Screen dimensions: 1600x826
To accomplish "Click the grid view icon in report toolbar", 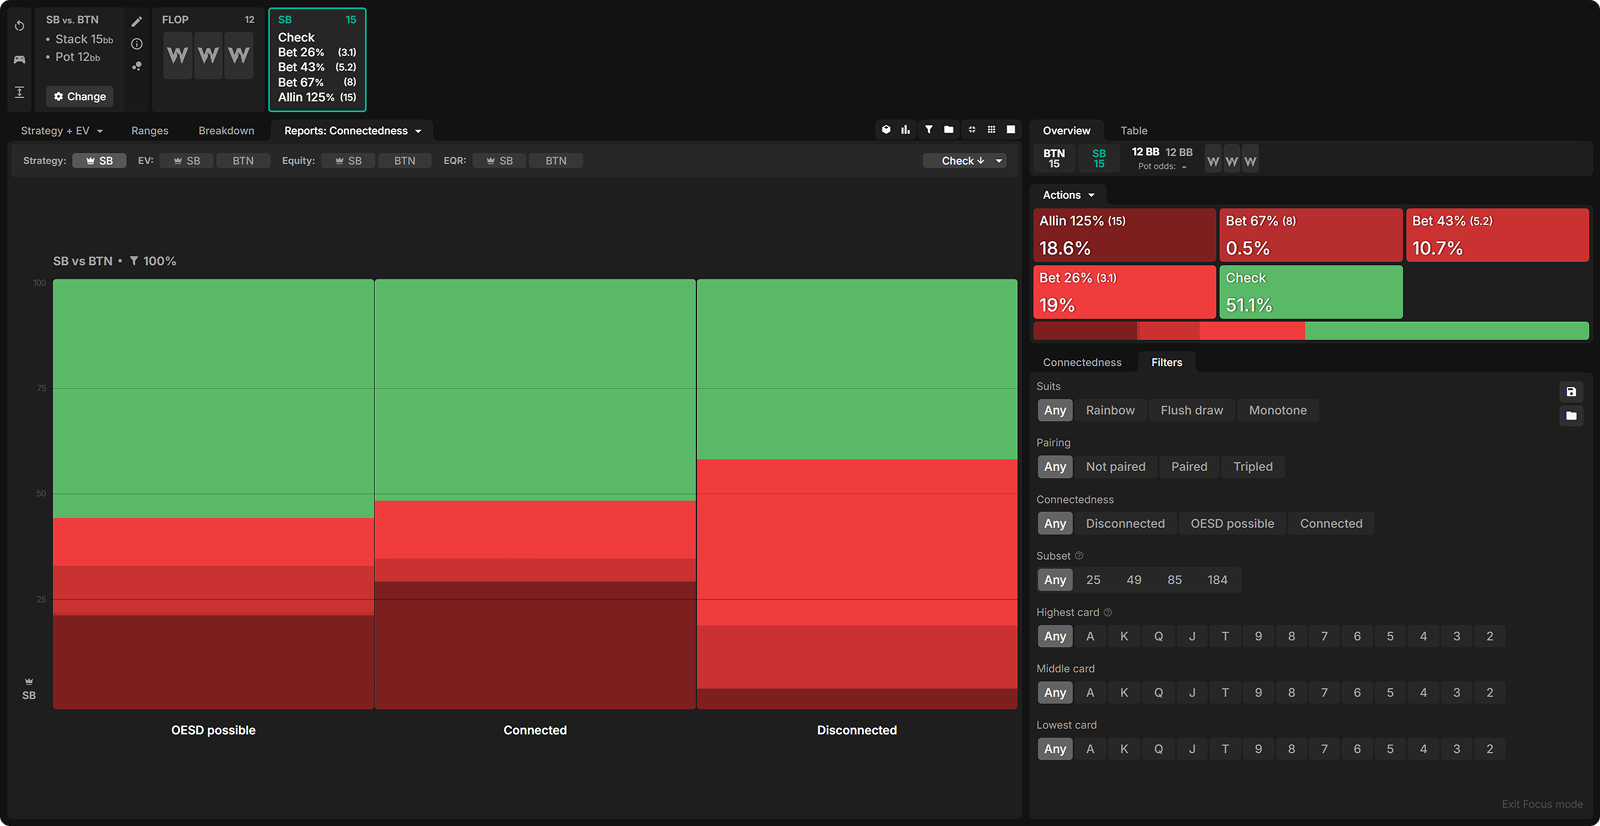I will (x=991, y=130).
